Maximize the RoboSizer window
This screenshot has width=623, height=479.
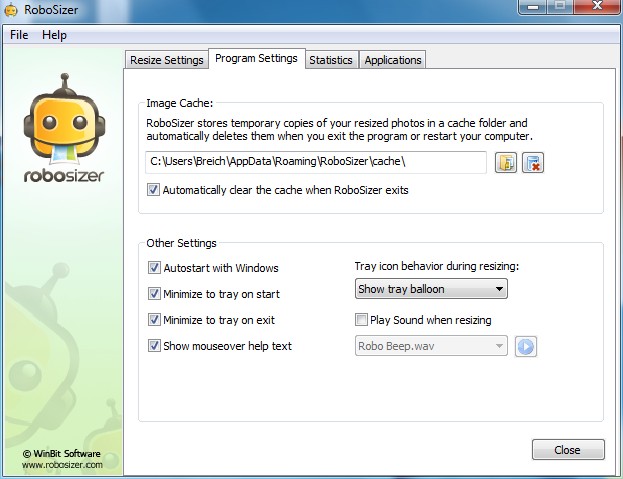tap(560, 6)
